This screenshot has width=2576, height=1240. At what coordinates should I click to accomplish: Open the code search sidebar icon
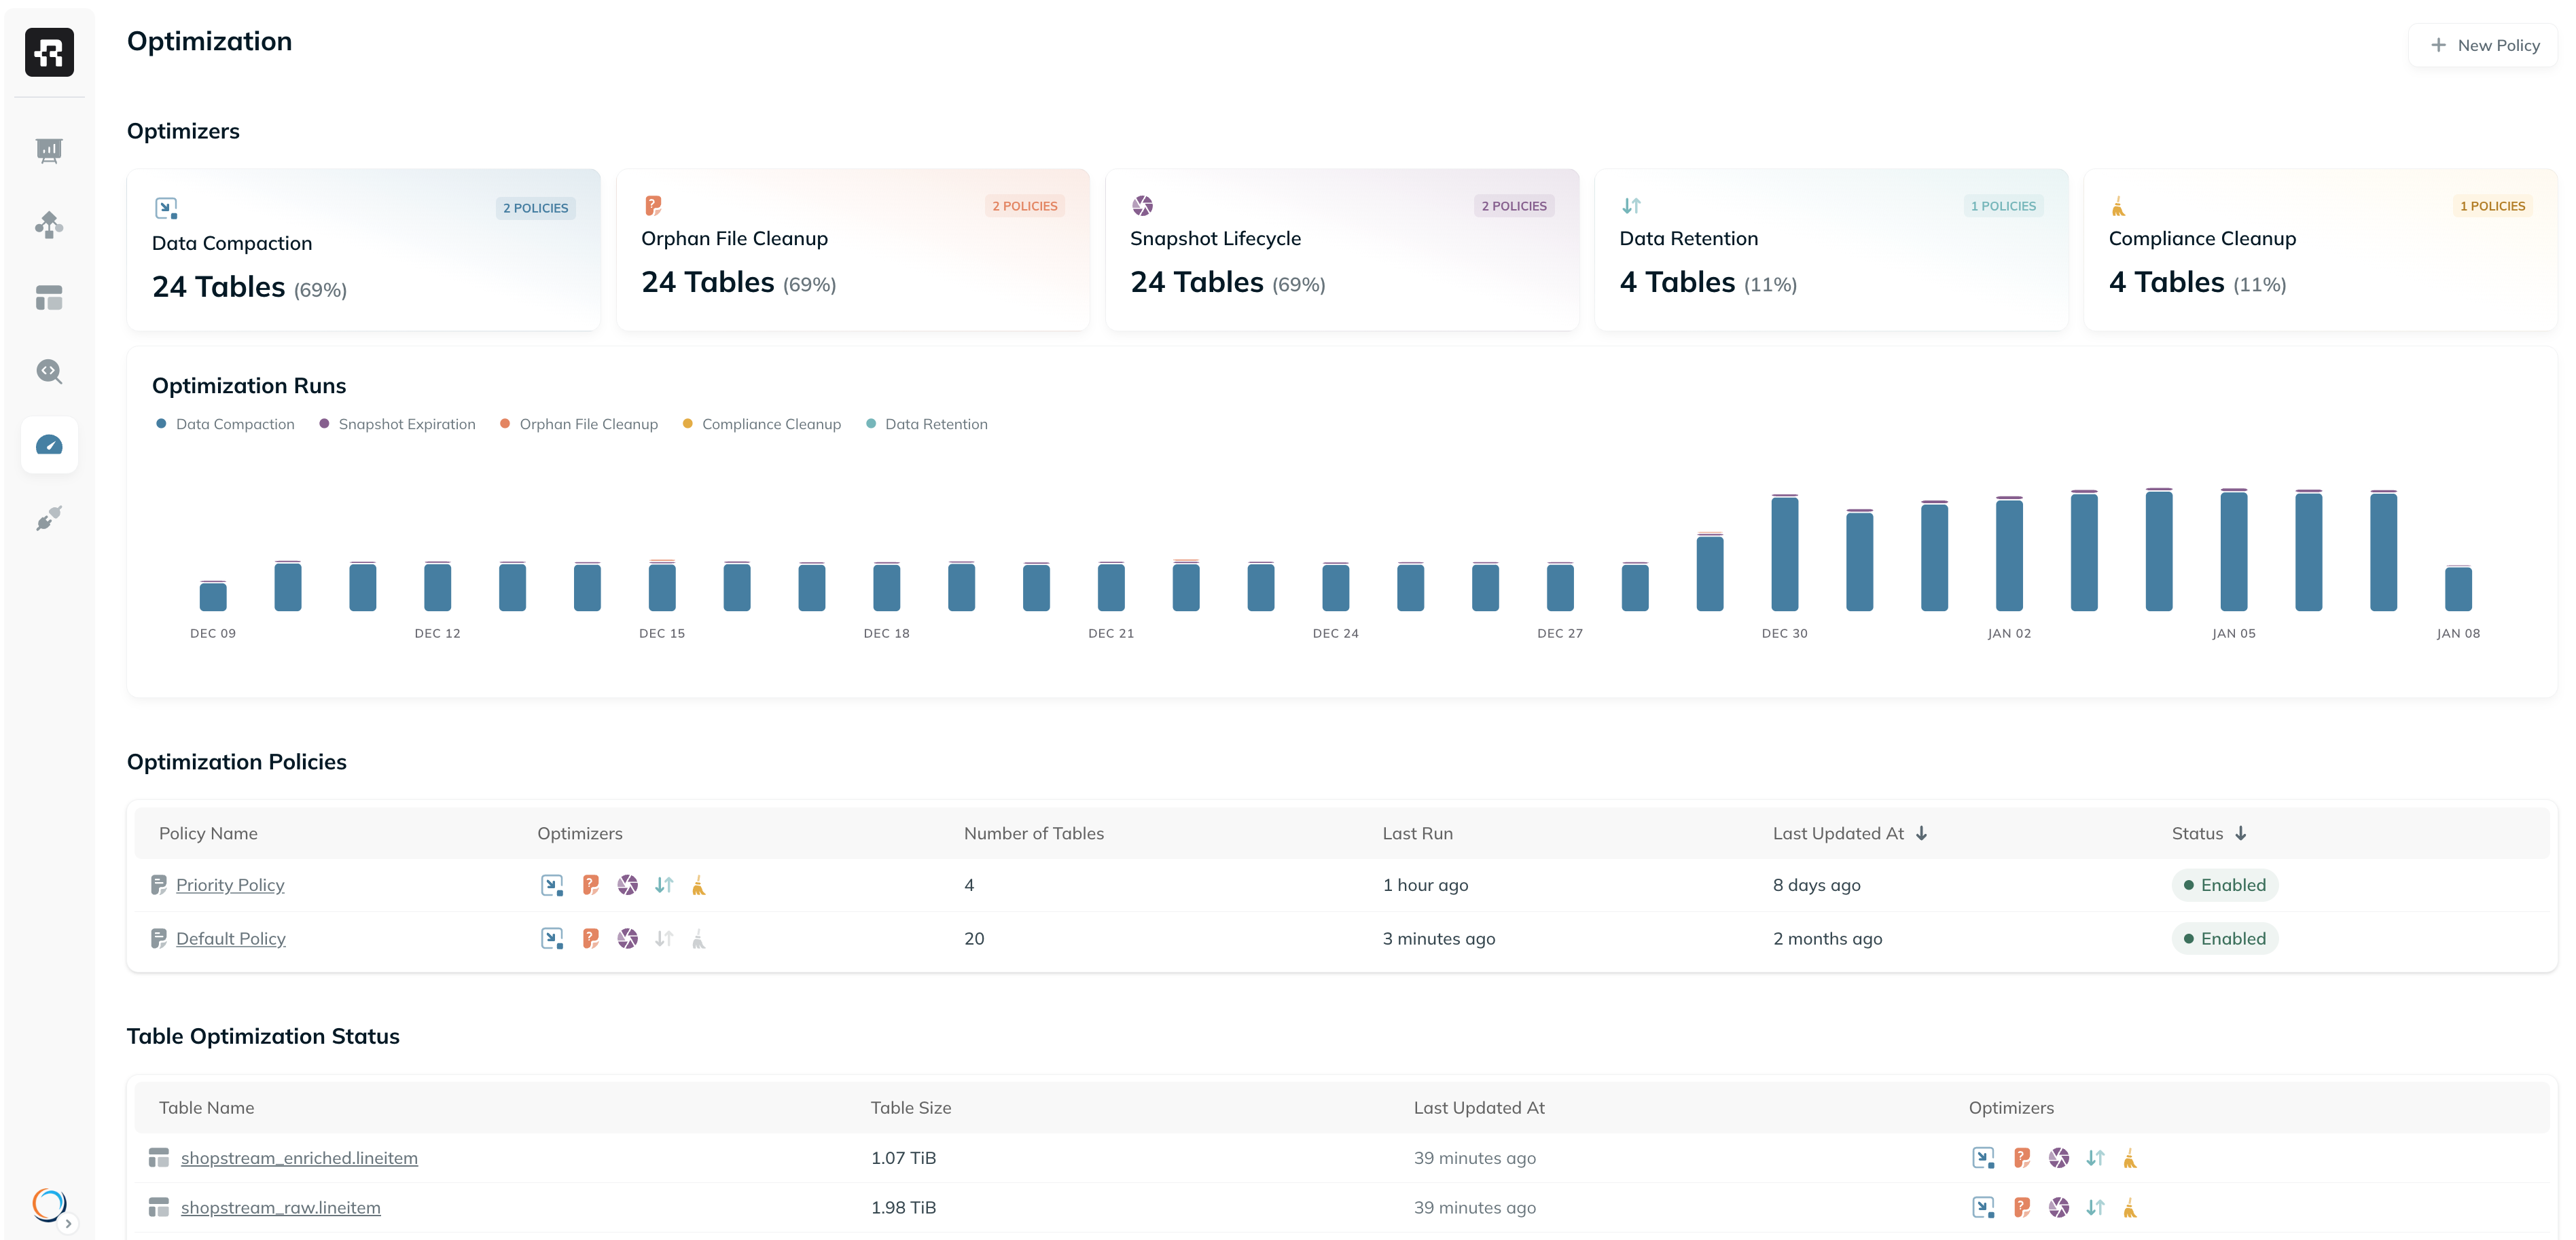[49, 372]
